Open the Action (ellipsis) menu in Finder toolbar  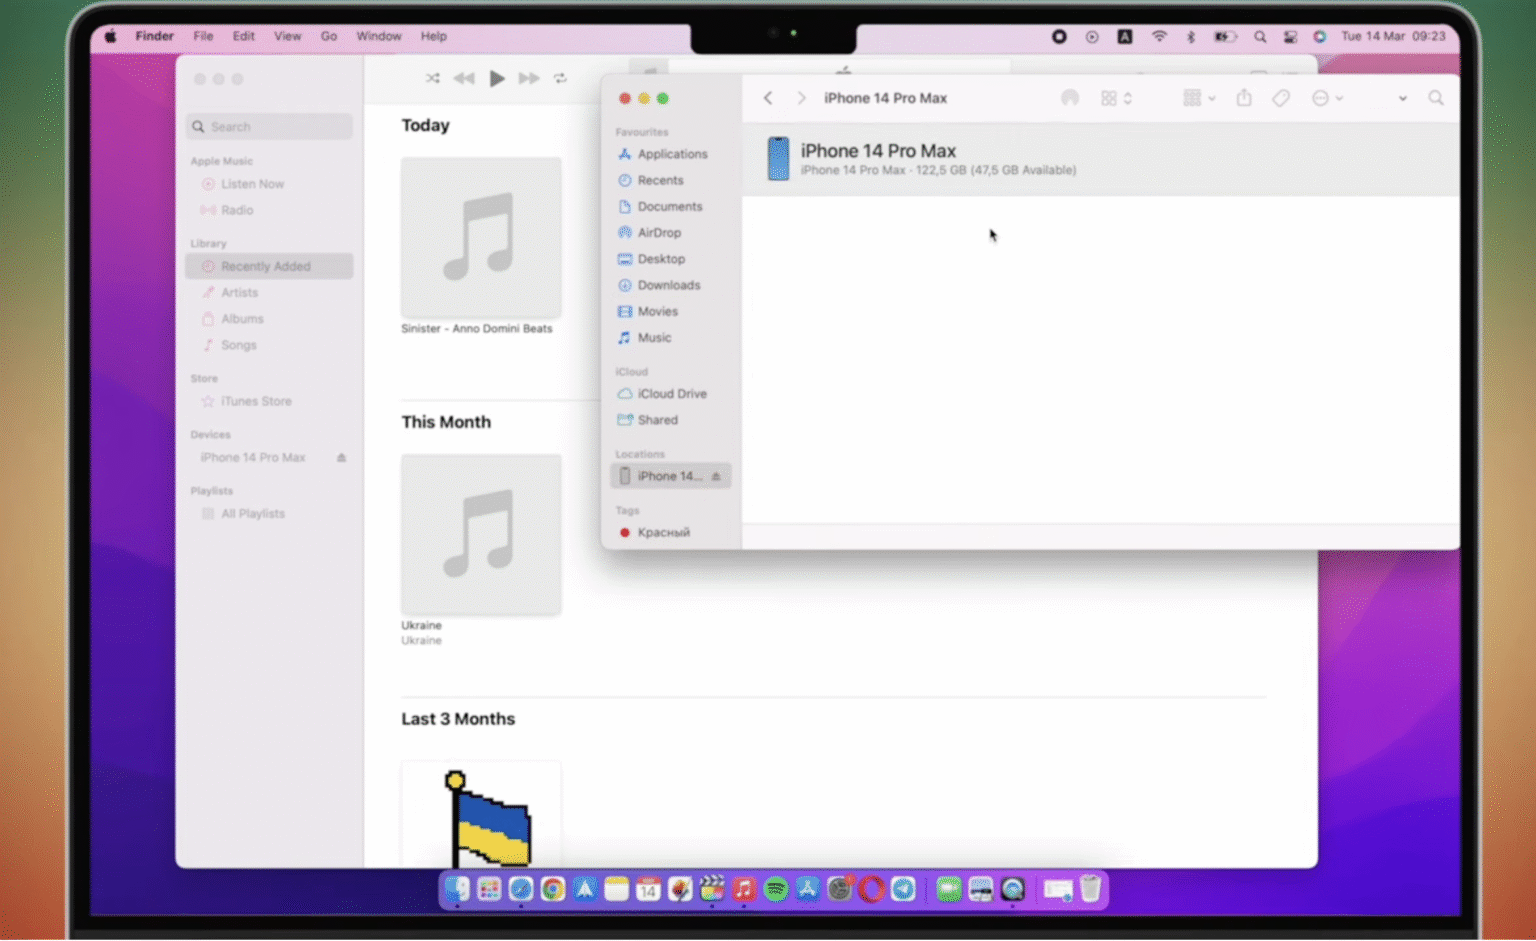1327,98
